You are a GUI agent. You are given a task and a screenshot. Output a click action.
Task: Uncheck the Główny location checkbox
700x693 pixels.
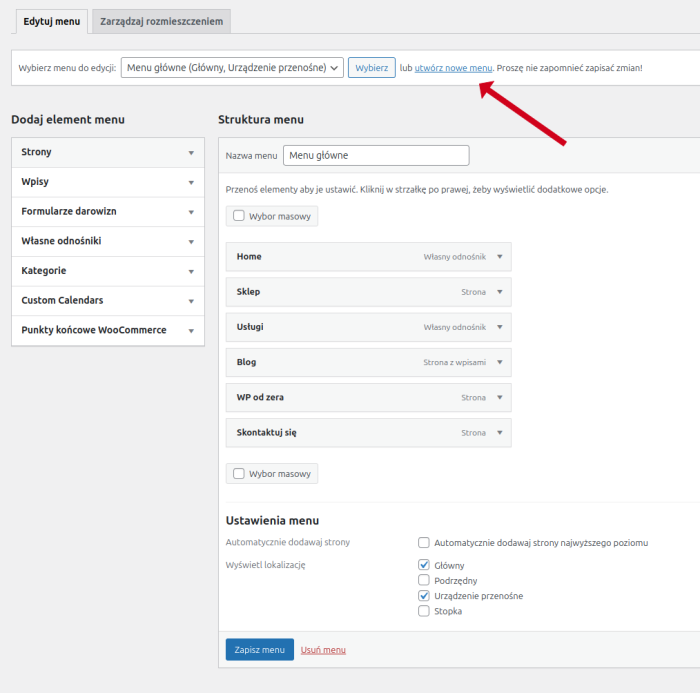pos(424,565)
